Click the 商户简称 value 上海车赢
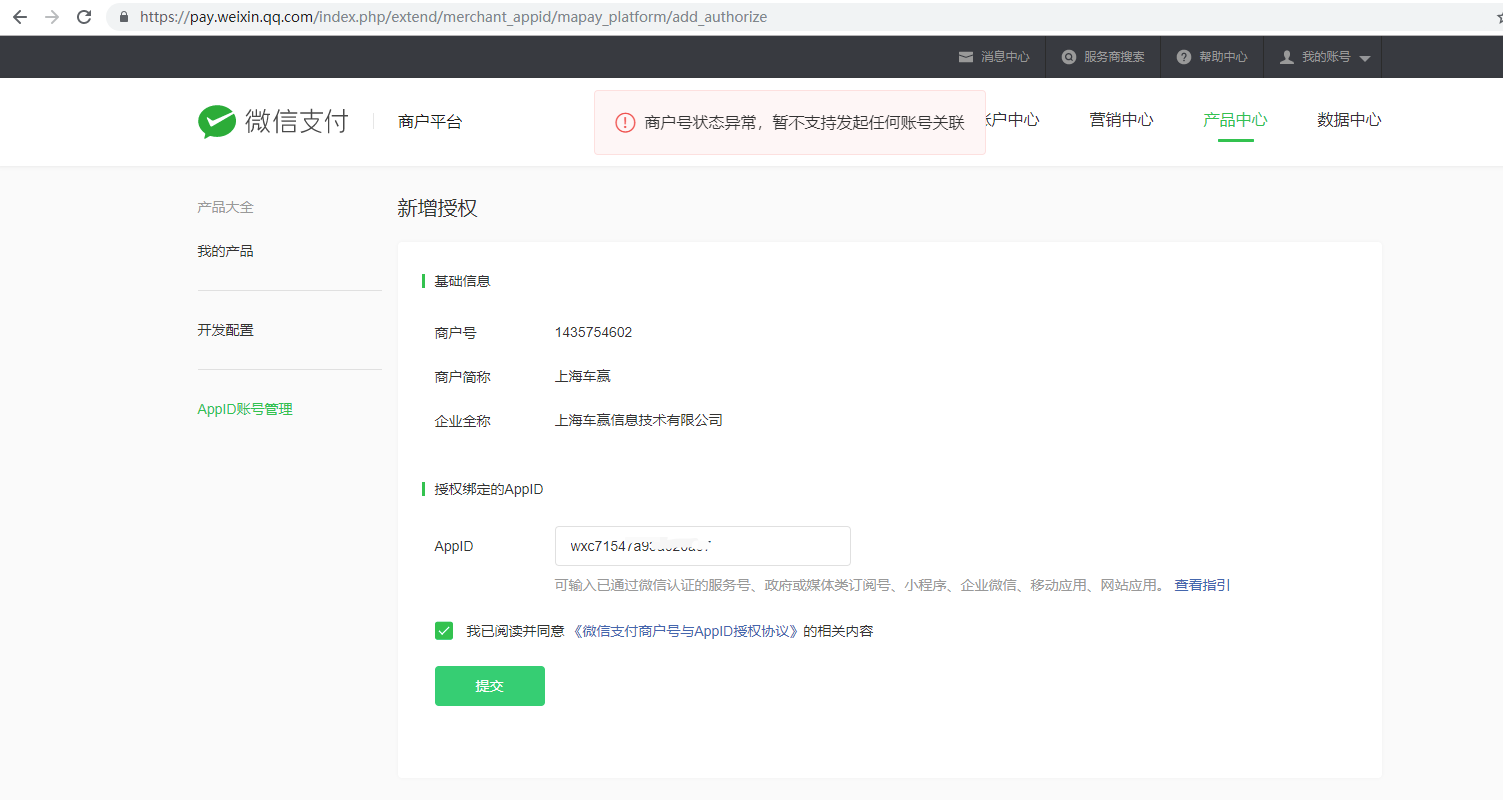The width and height of the screenshot is (1503, 800). tap(583, 376)
